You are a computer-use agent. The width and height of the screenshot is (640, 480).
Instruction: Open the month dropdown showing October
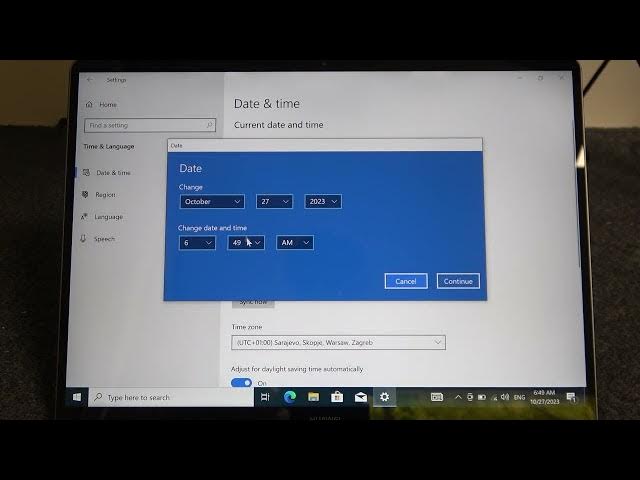point(212,202)
